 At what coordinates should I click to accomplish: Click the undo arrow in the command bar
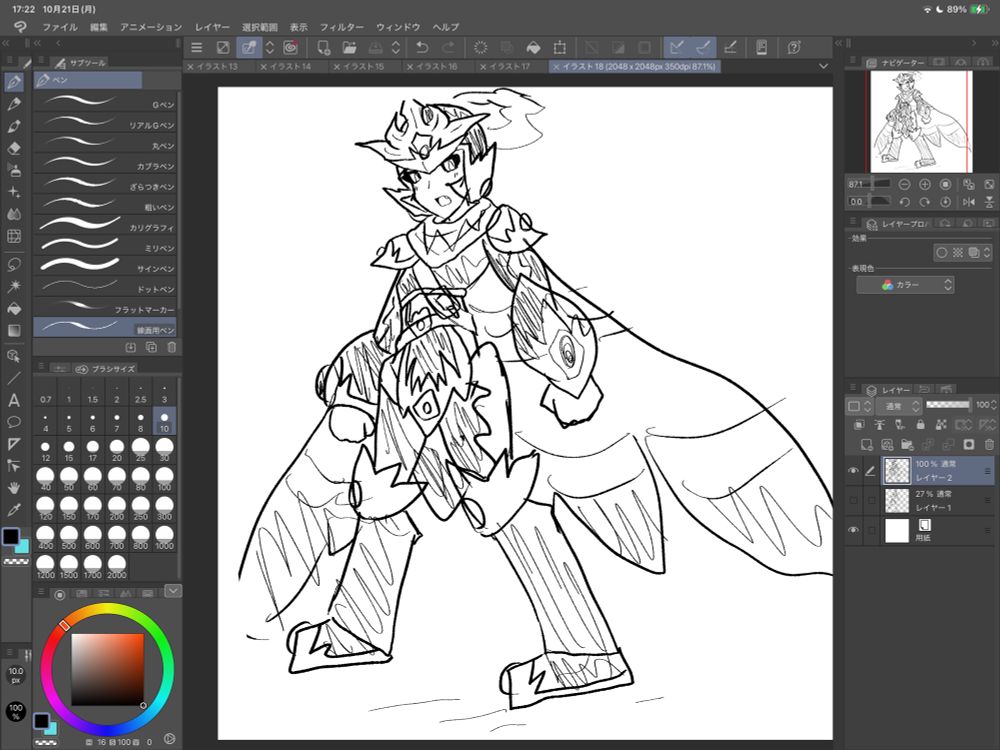422,47
